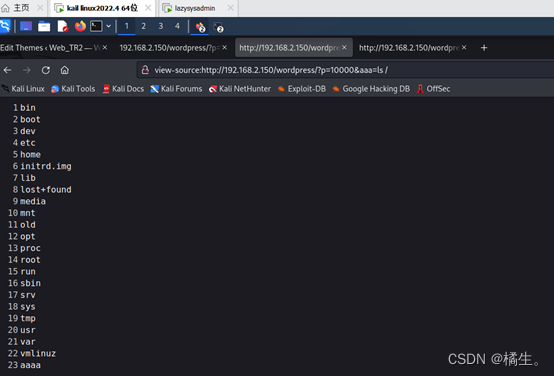
Task: Close the kali linux2022.4 VM tab
Action: 148,8
